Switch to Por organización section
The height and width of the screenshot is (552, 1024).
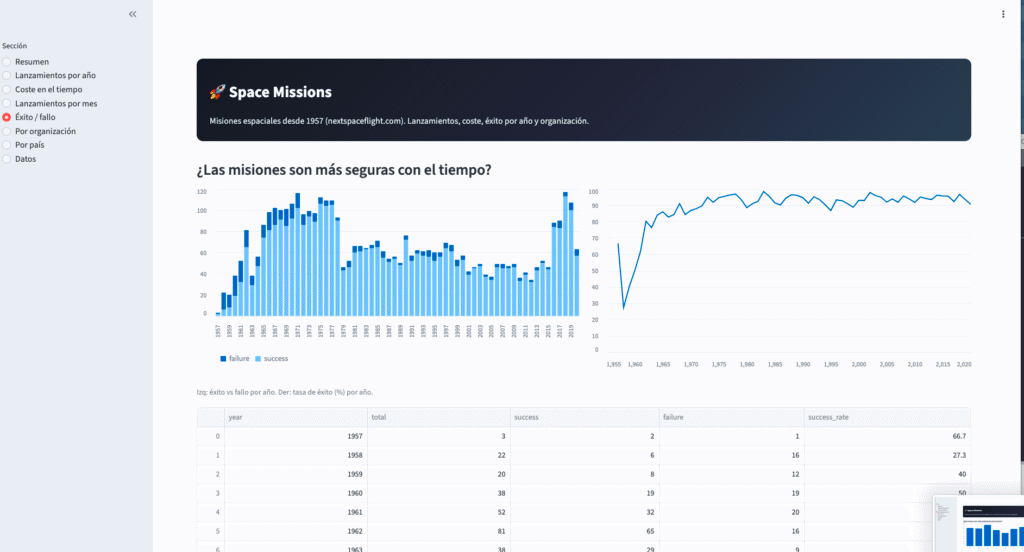pos(7,131)
